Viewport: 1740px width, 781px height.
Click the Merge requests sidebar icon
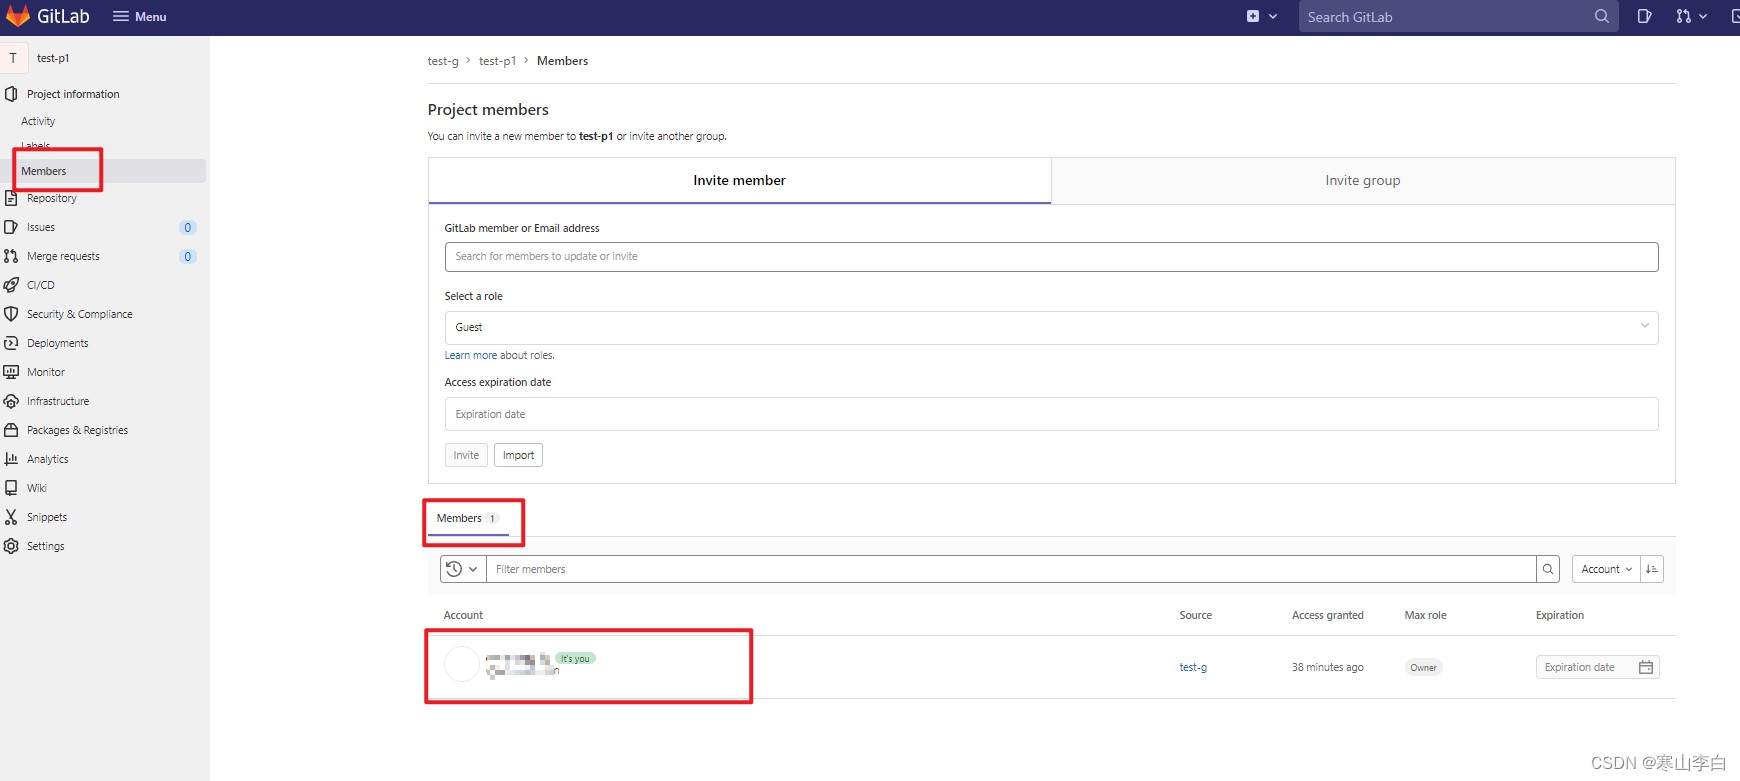tap(11, 256)
